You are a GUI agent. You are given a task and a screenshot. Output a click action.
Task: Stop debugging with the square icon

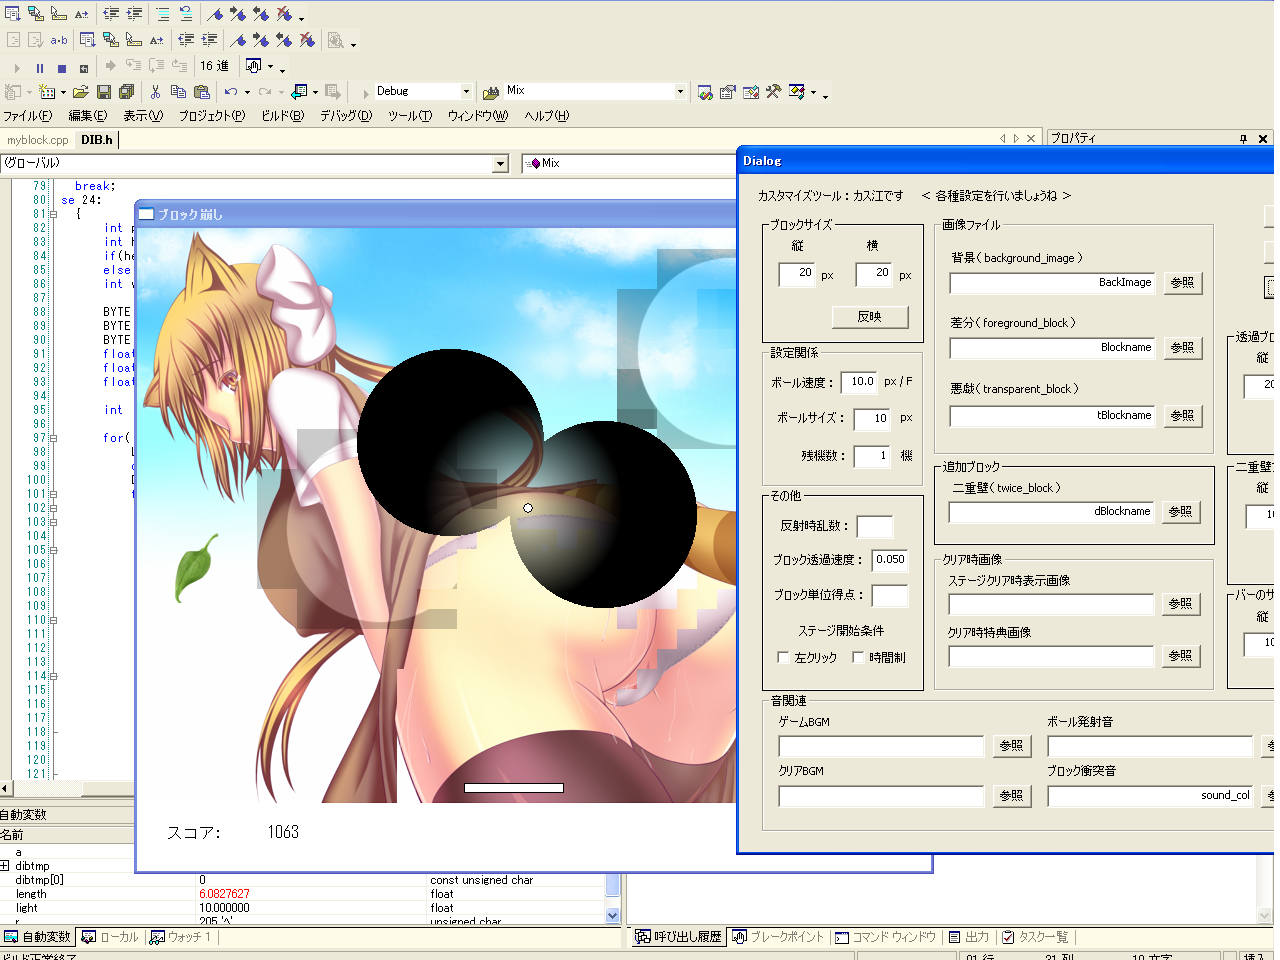[x=62, y=68]
